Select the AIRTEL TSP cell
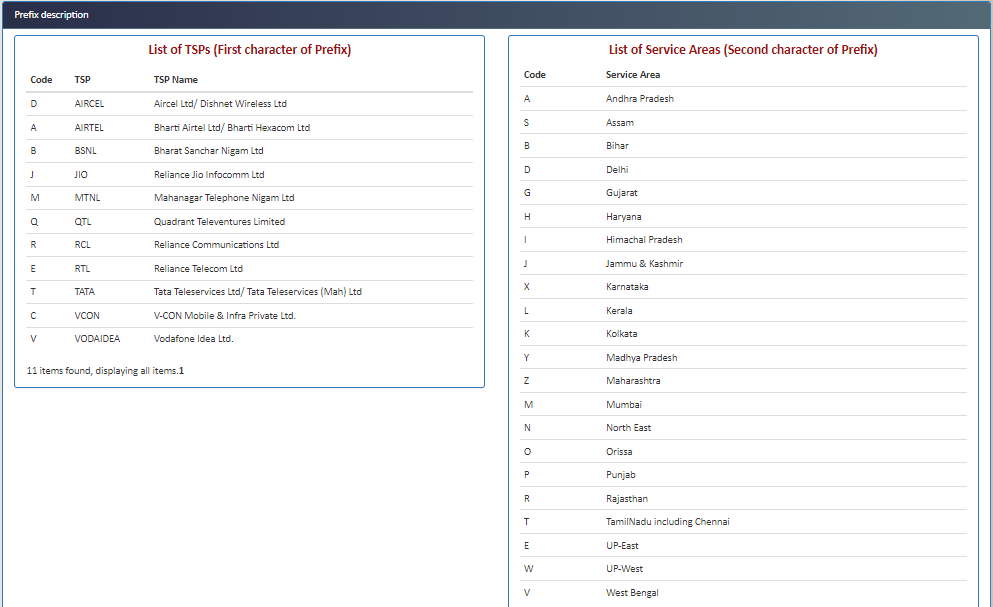The width and height of the screenshot is (993, 607). tap(89, 127)
